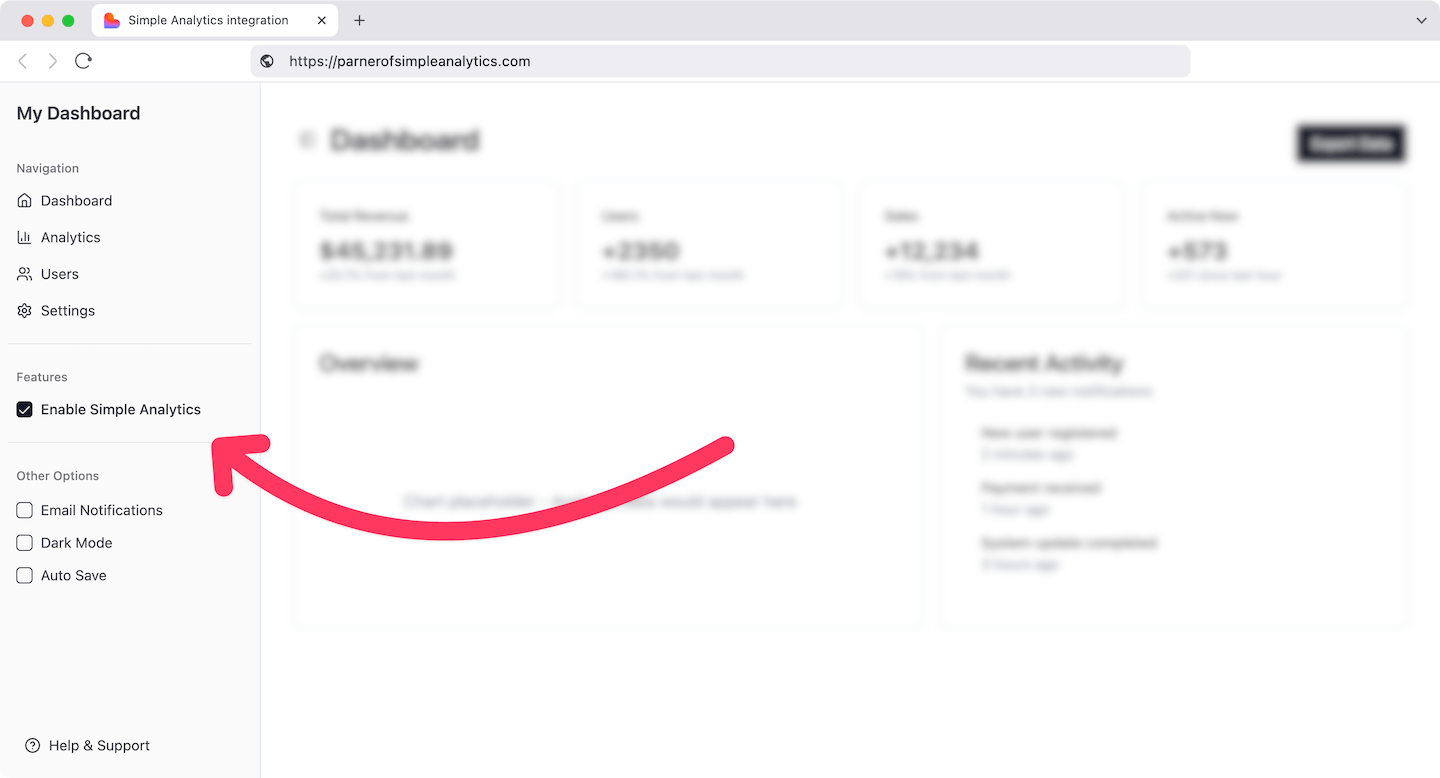Click the Navigation section label

(x=48, y=169)
